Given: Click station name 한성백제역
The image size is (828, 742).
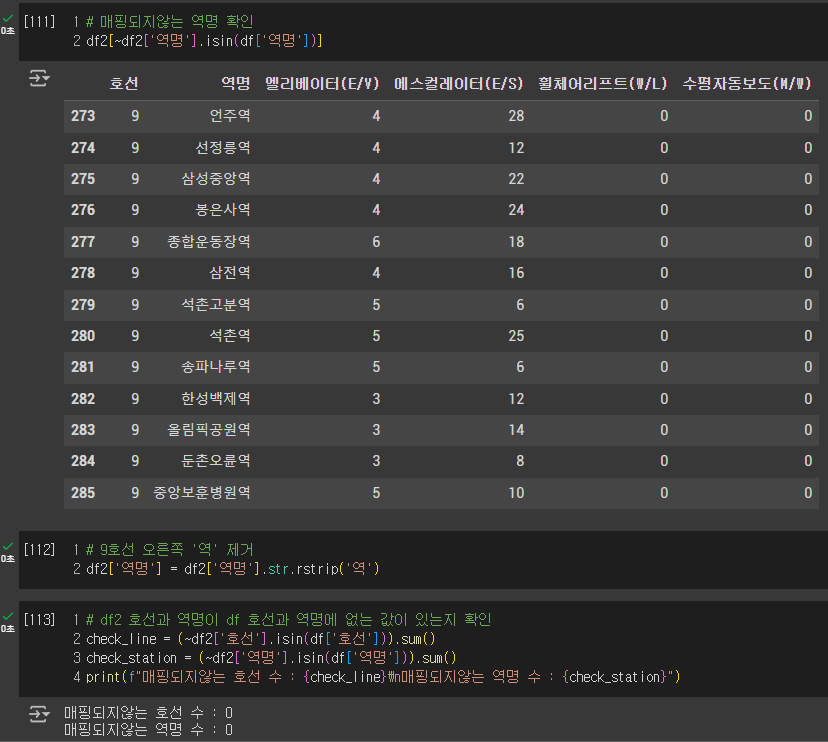Looking at the screenshot, I should pyautogui.click(x=216, y=399).
